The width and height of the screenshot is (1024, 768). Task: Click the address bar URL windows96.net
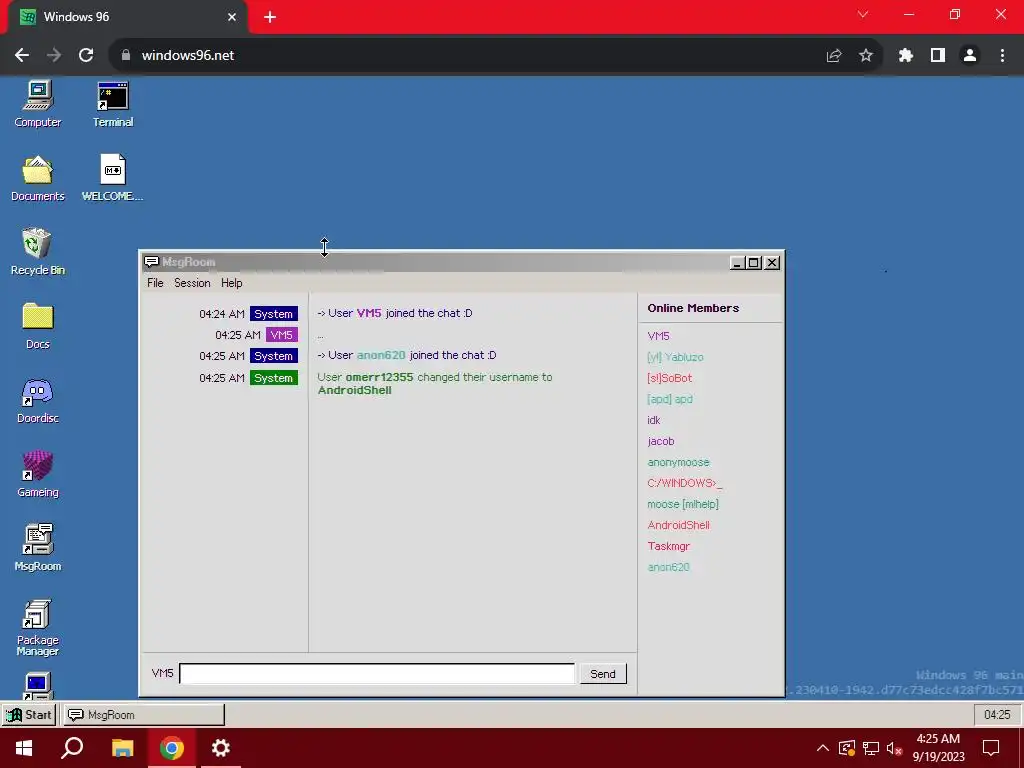[188, 56]
